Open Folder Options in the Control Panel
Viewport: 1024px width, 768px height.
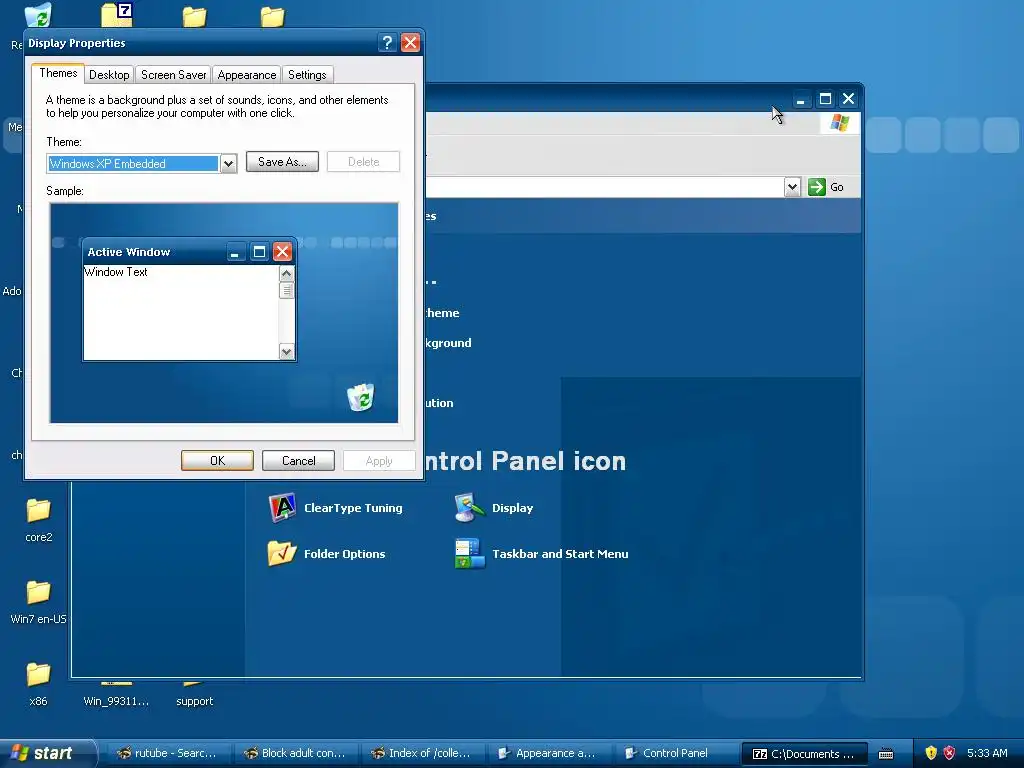[327, 554]
